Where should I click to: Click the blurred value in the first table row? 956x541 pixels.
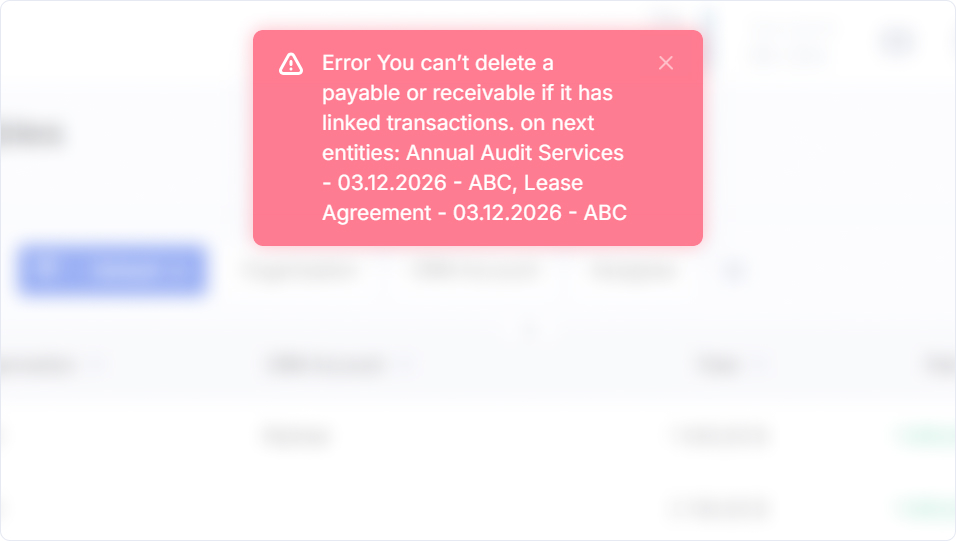[x=720, y=435]
